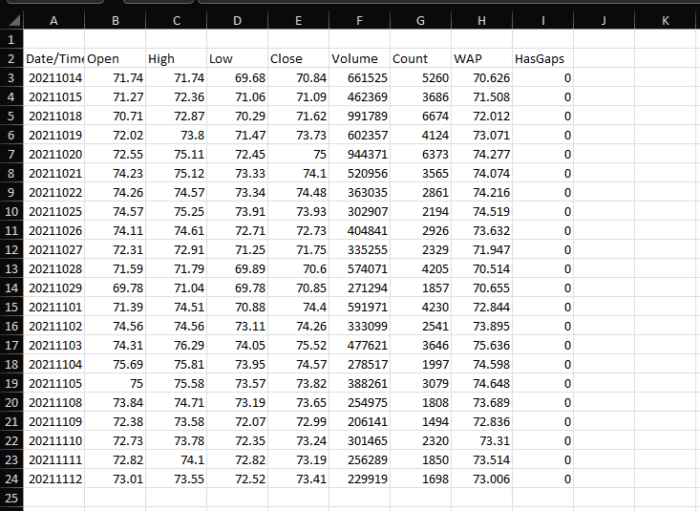Click the Open header cell
The height and width of the screenshot is (511, 700).
[115, 58]
